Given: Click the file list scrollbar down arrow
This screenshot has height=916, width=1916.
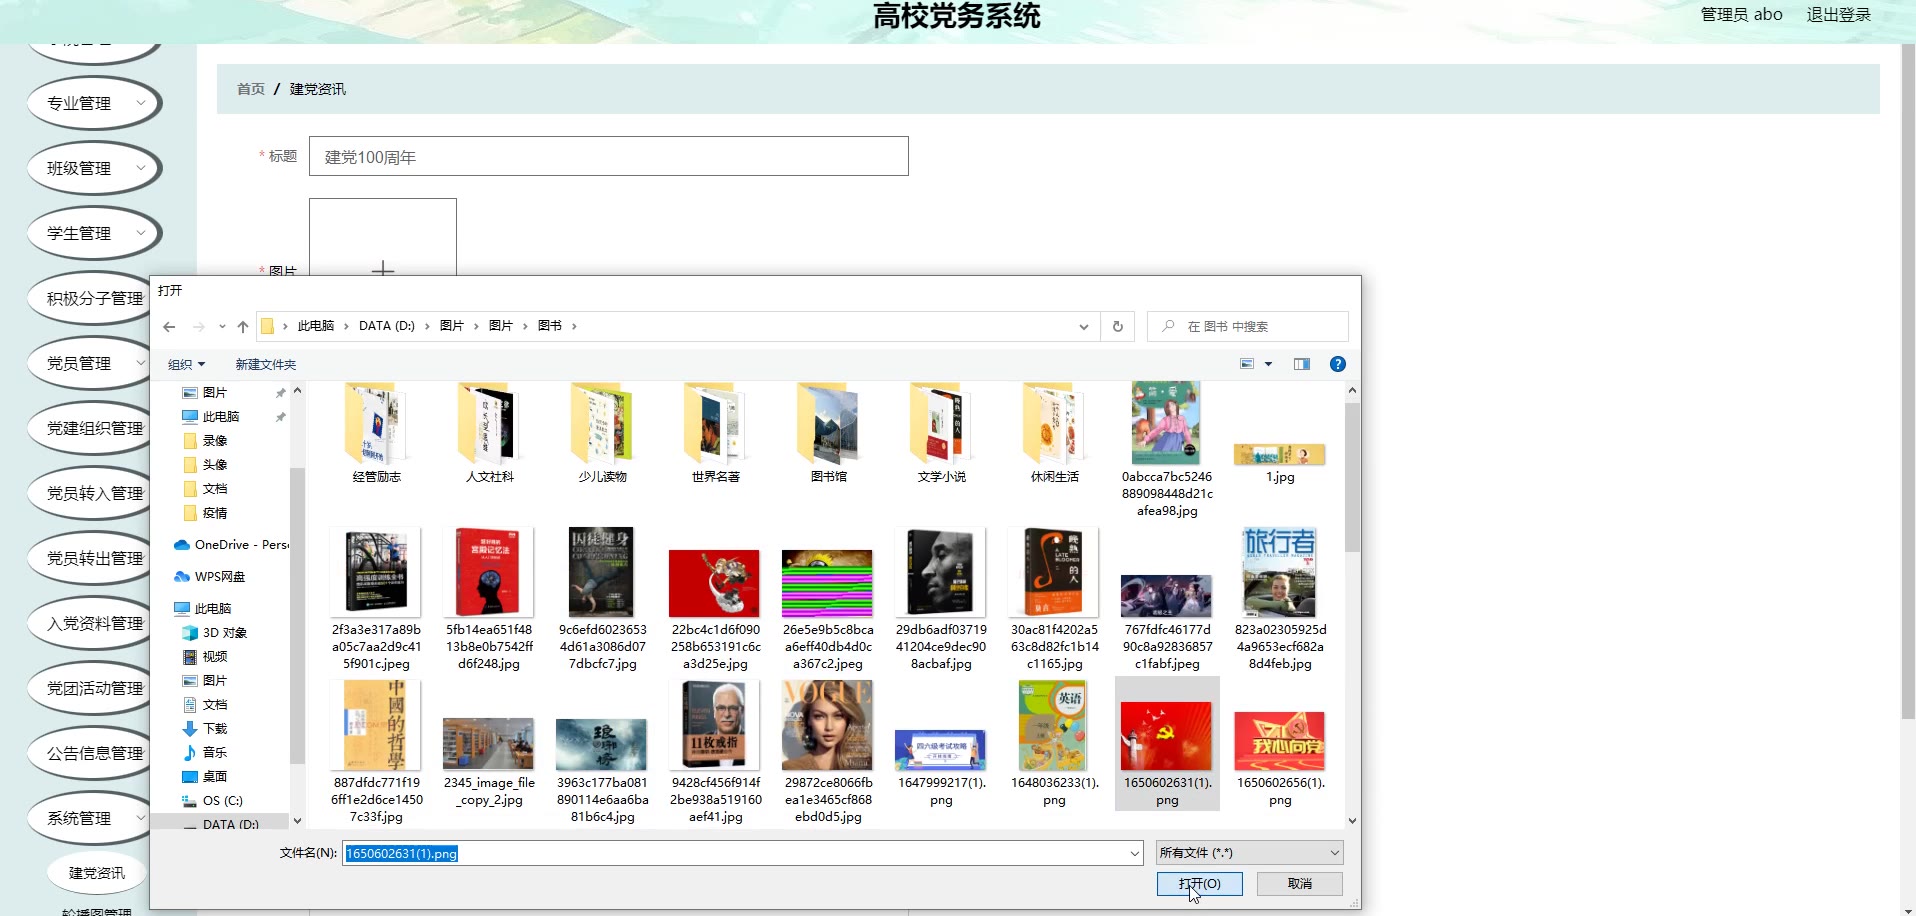Looking at the screenshot, I should (1352, 821).
